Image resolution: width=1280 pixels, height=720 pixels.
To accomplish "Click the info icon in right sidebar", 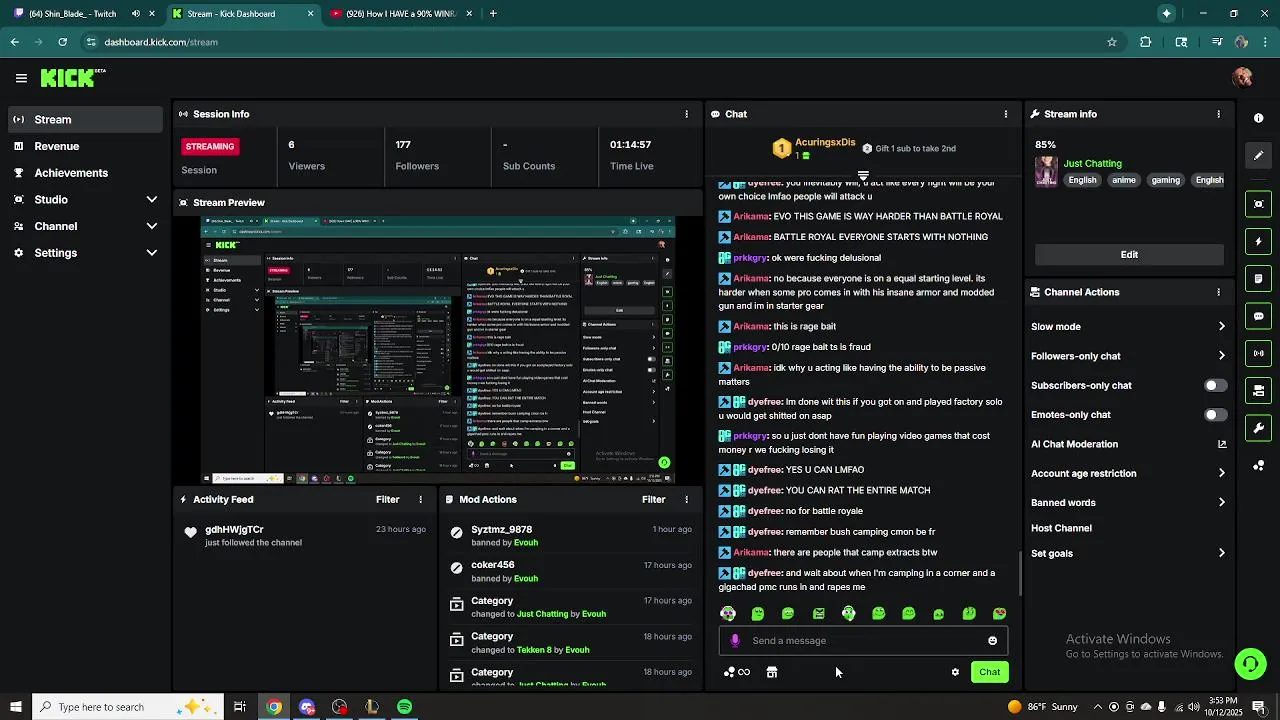I will pos(1259,118).
